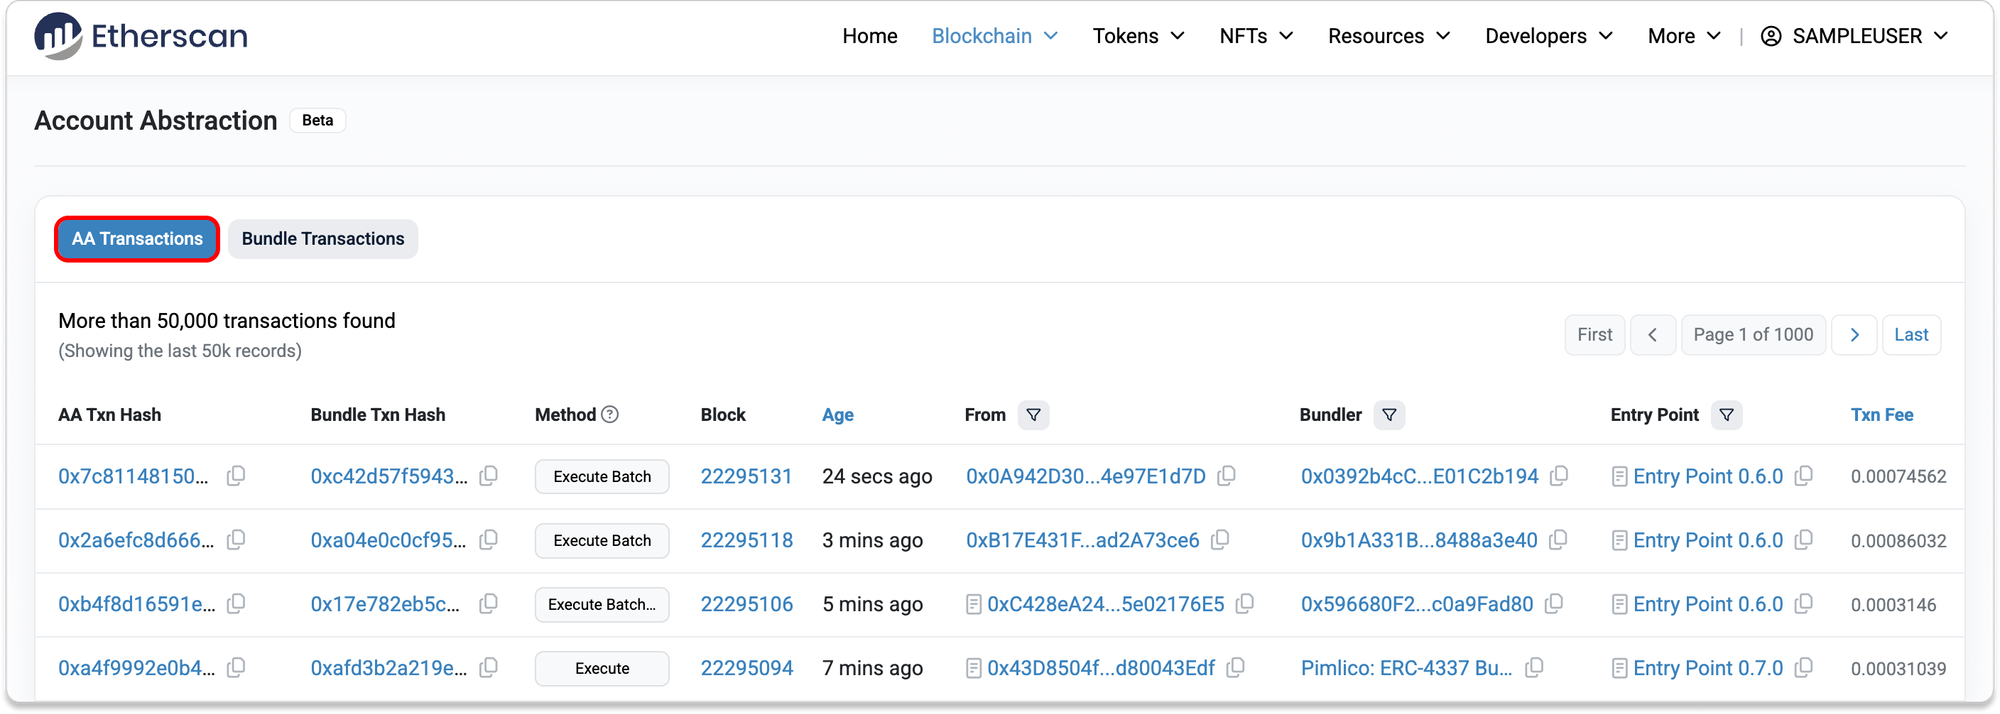
Task: Click the Etherscan logo
Action: click(x=140, y=36)
